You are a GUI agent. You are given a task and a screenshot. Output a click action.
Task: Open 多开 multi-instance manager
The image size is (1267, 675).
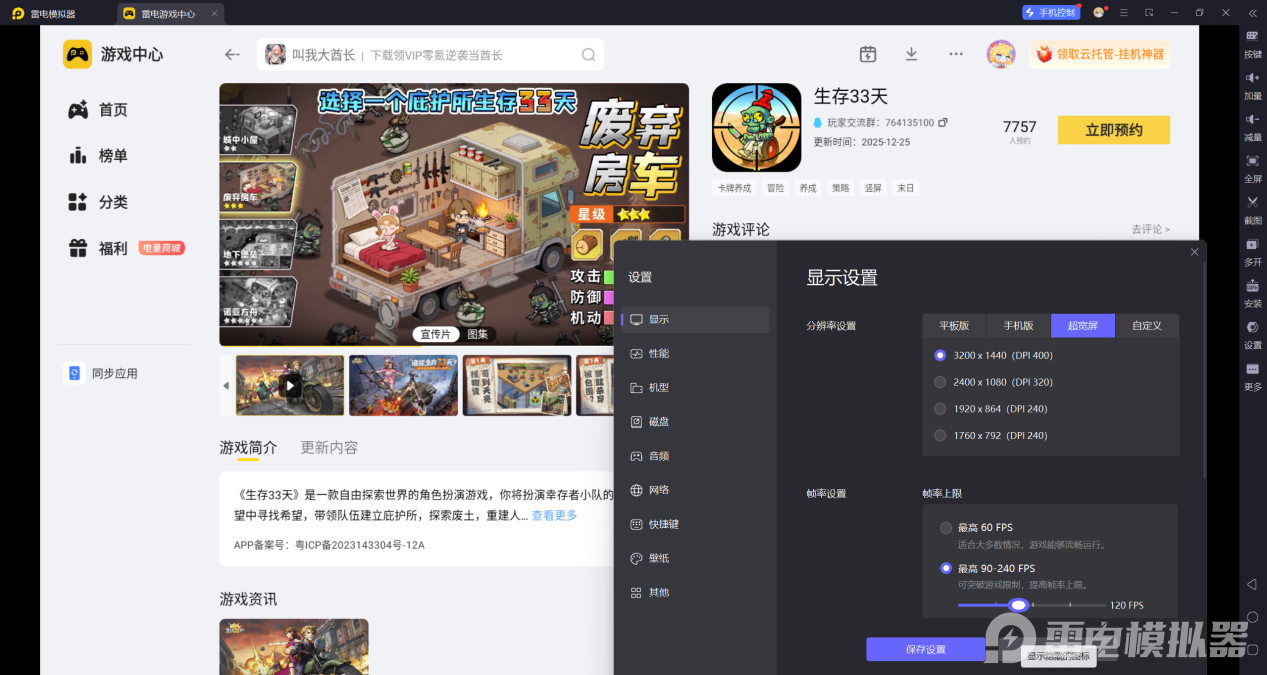pos(1253,252)
